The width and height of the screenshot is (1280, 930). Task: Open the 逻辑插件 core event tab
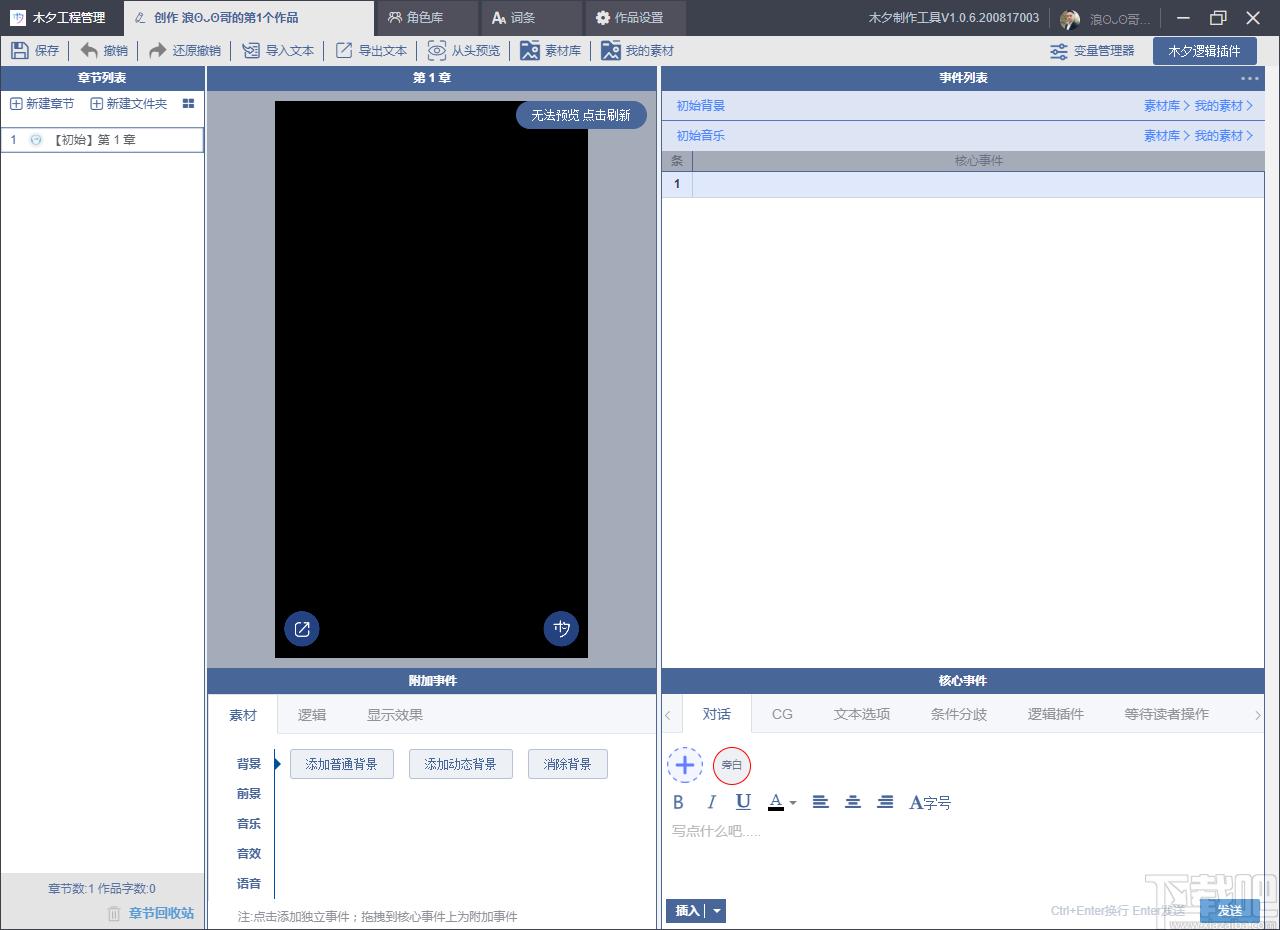pos(1056,714)
